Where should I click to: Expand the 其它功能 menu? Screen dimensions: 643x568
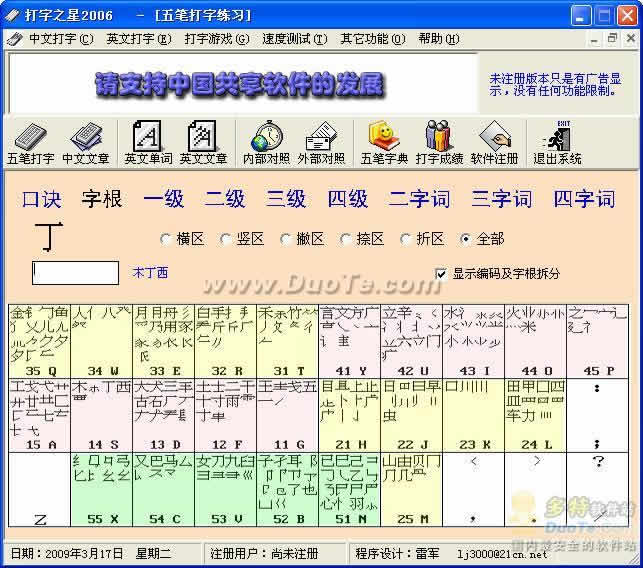click(372, 39)
